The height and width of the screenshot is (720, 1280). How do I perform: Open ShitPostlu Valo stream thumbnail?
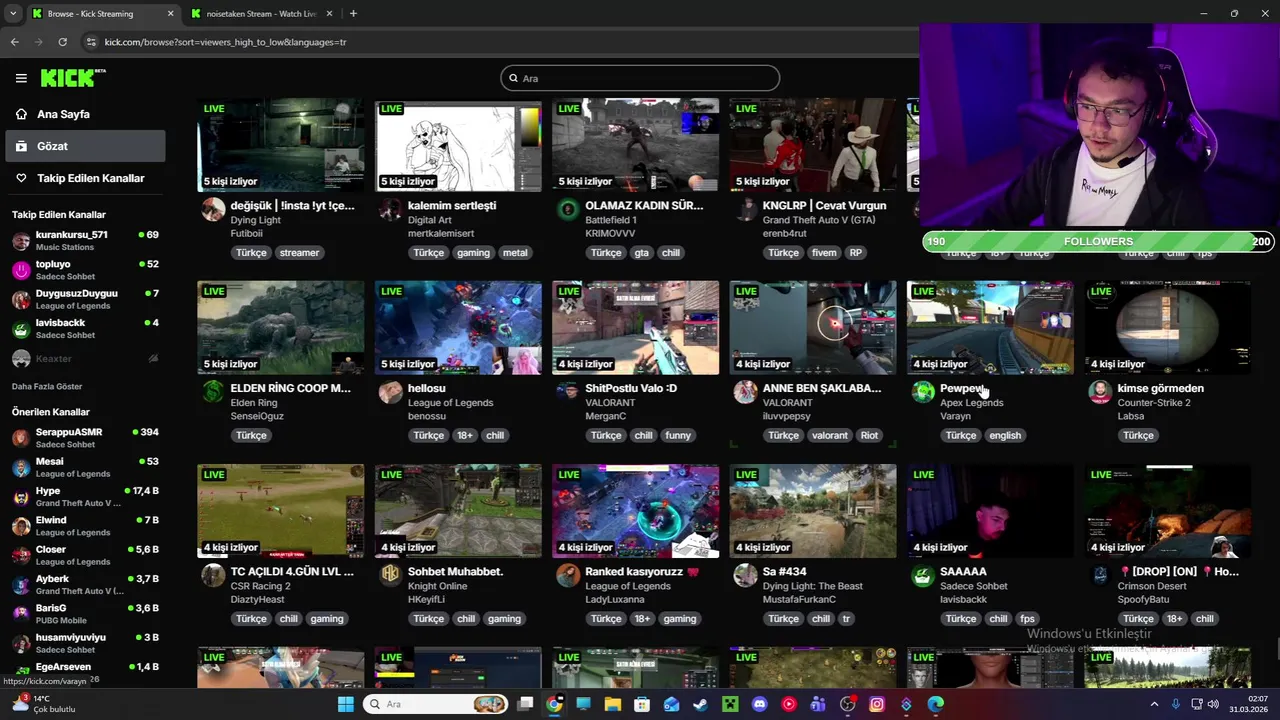pos(635,328)
